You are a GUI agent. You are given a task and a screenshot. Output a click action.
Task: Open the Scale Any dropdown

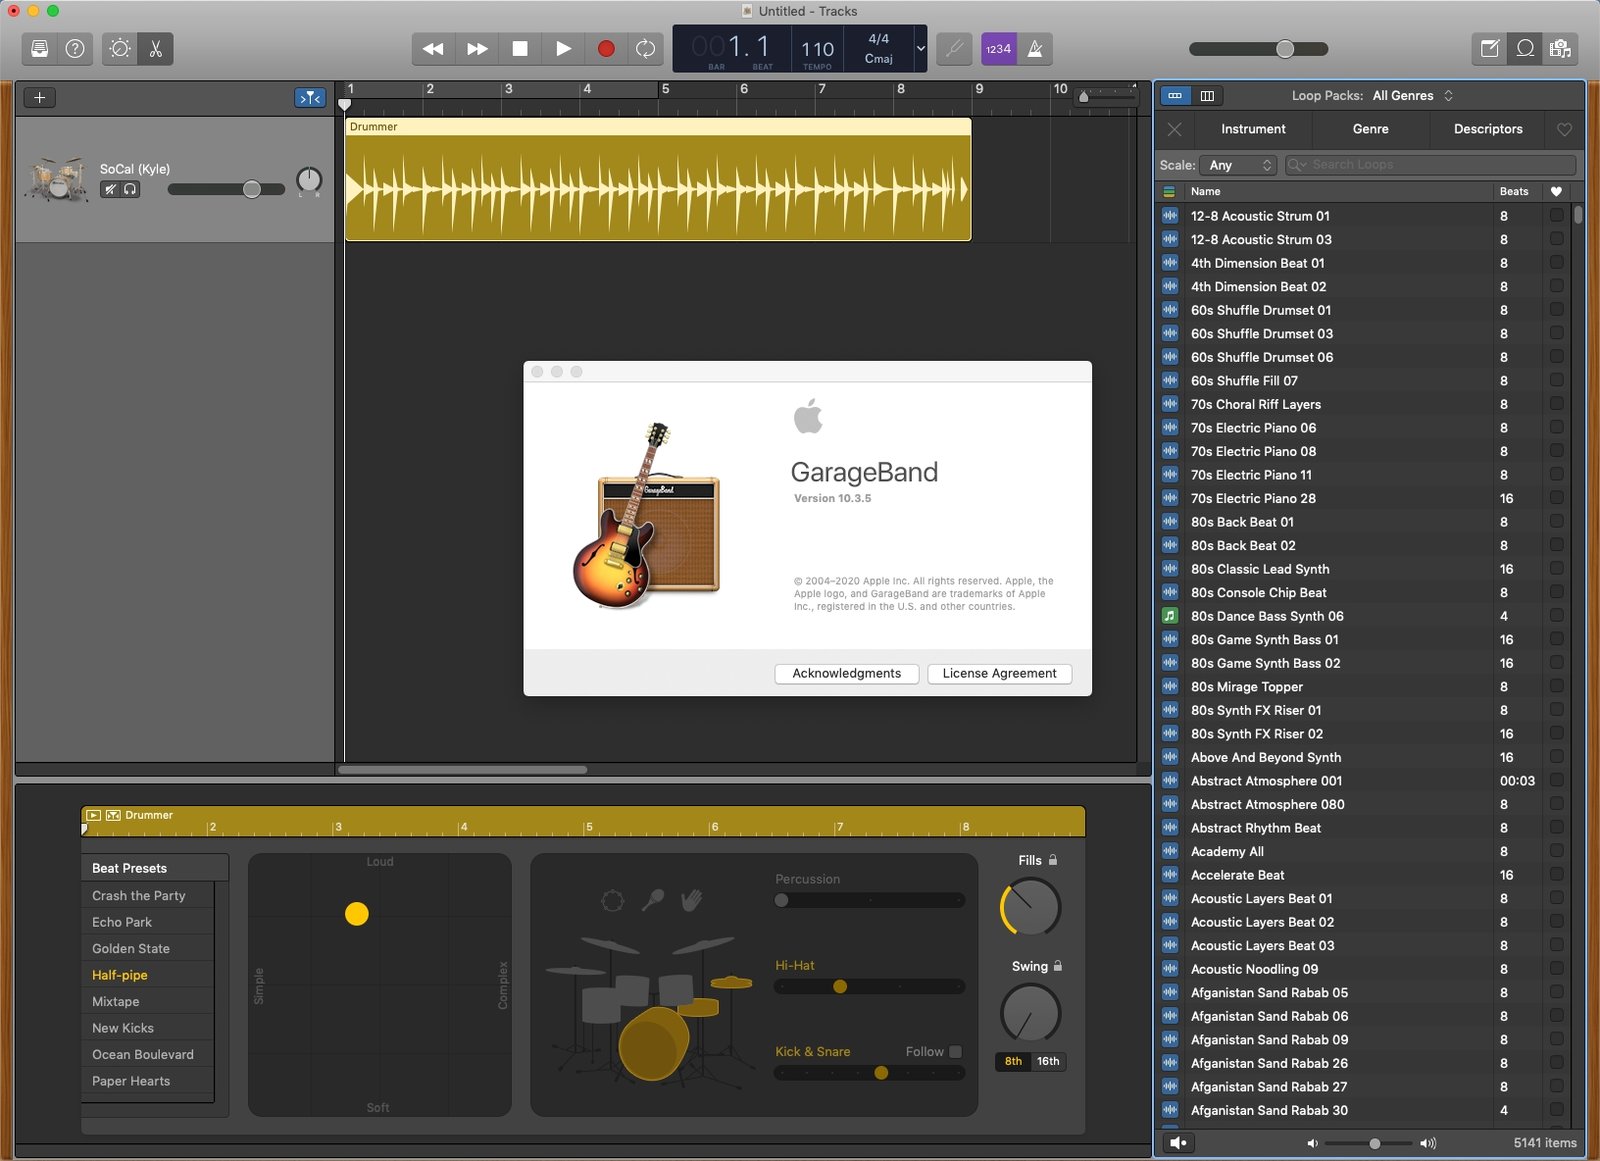click(x=1239, y=165)
